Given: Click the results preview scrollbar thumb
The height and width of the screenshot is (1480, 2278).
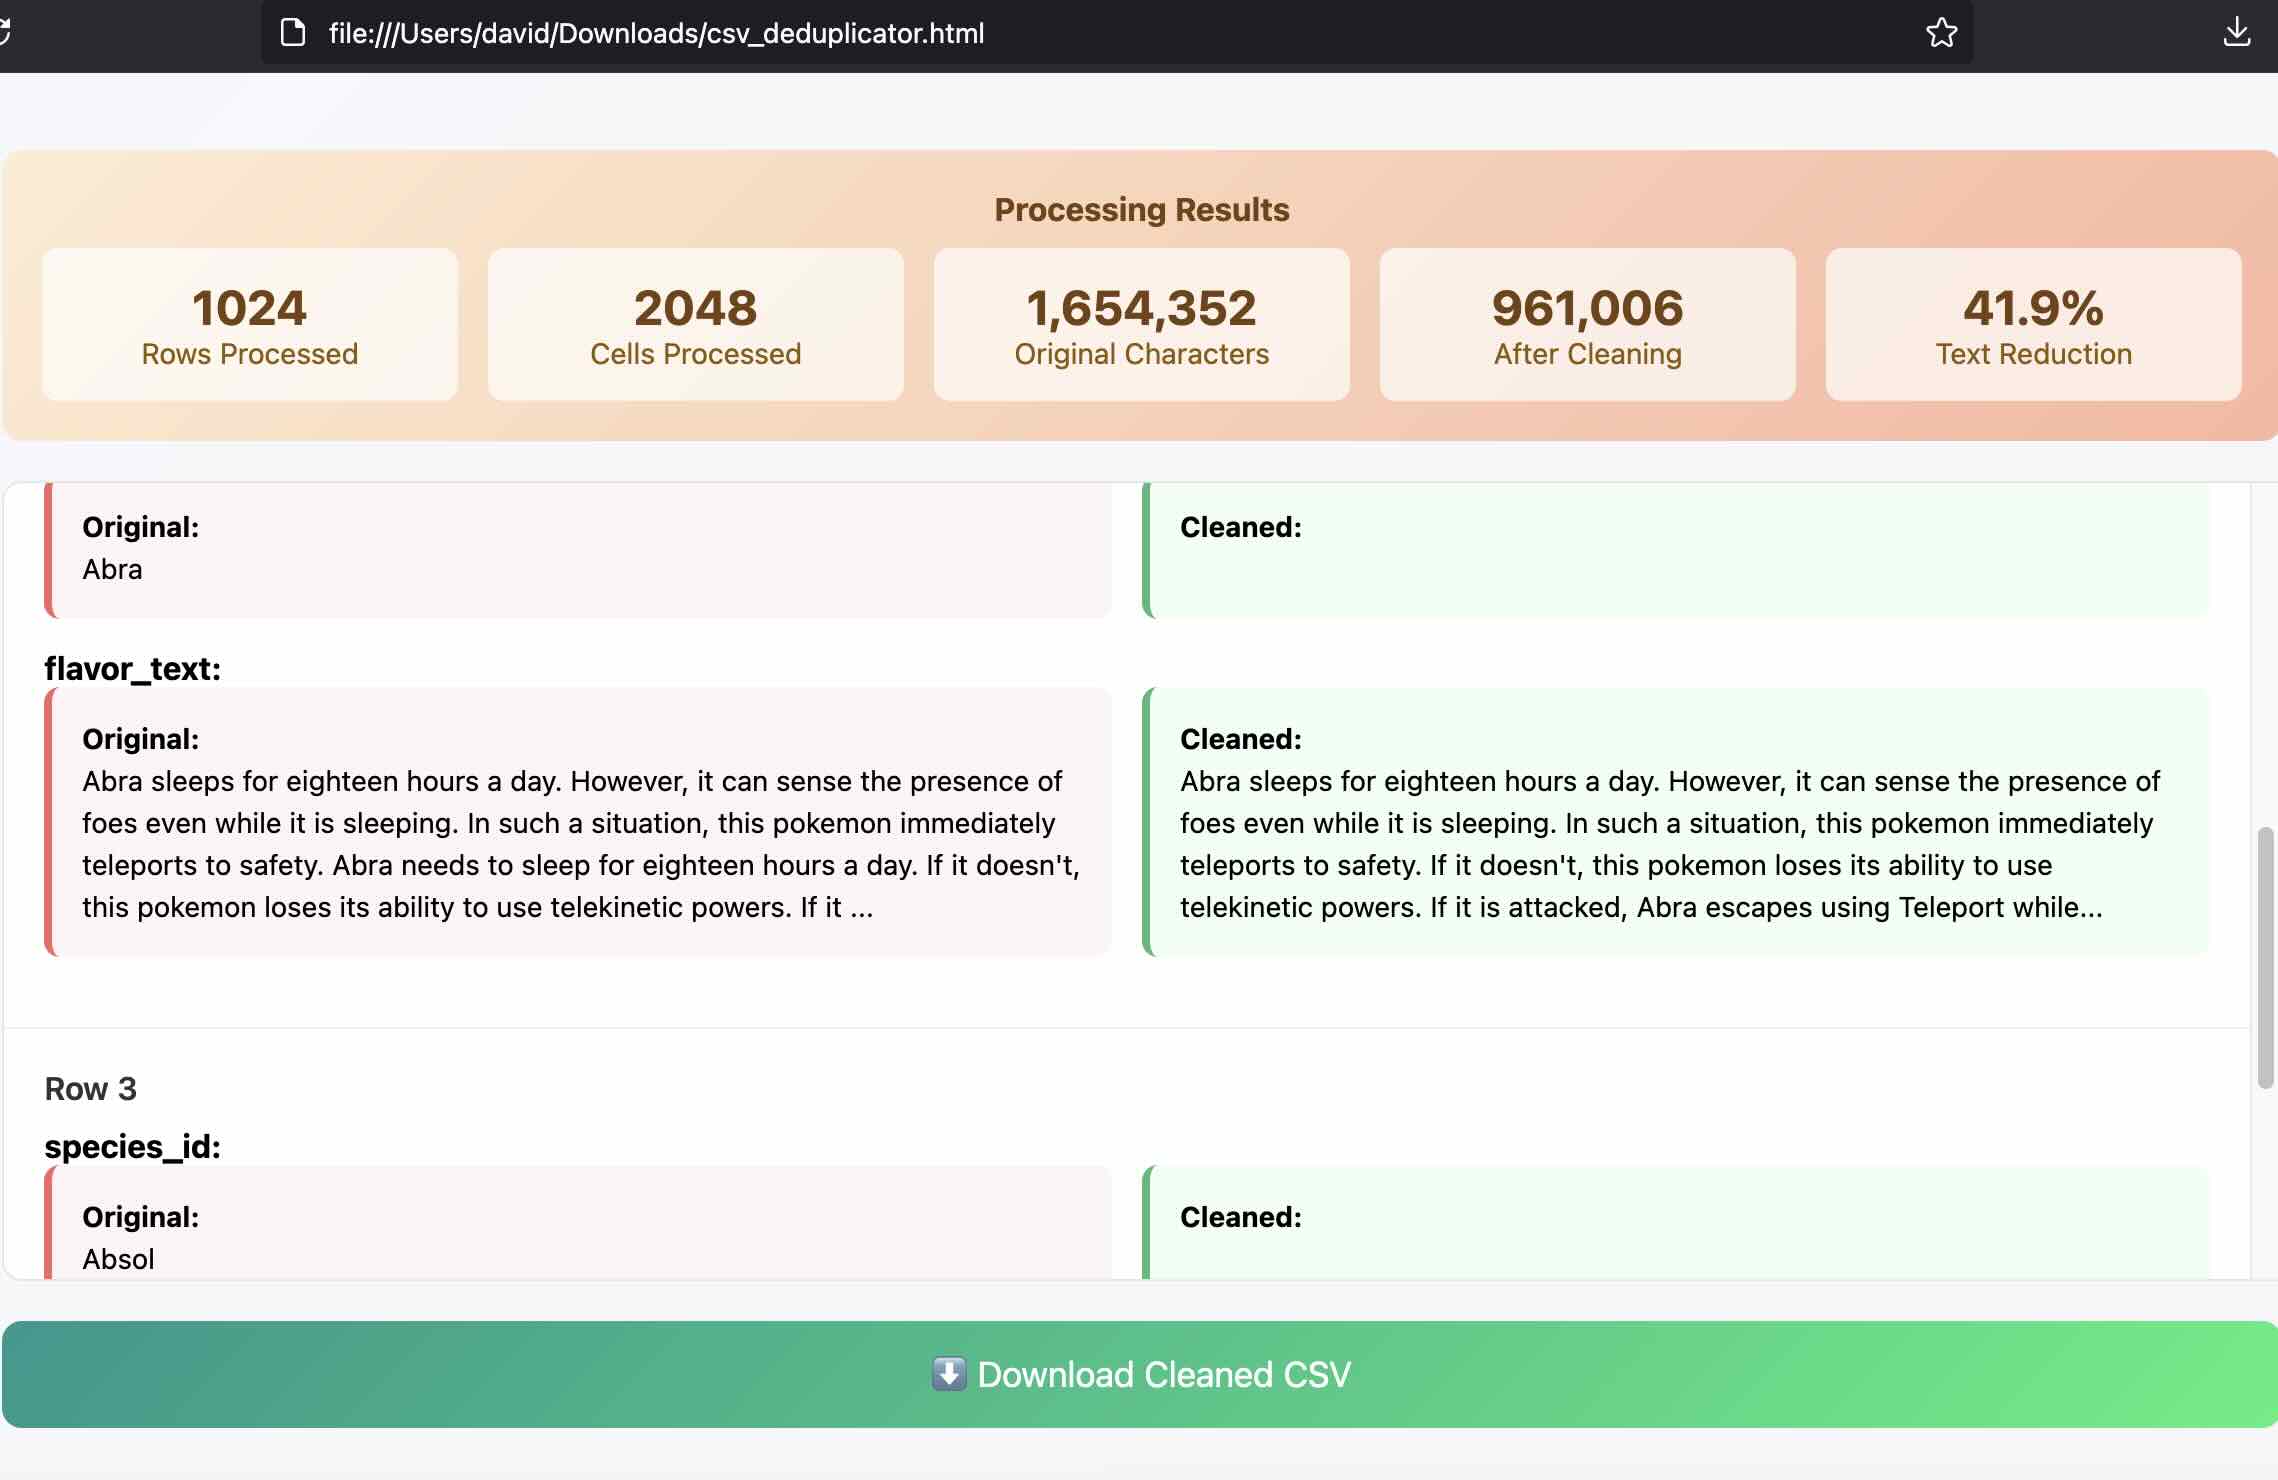Looking at the screenshot, I should click(x=2265, y=957).
